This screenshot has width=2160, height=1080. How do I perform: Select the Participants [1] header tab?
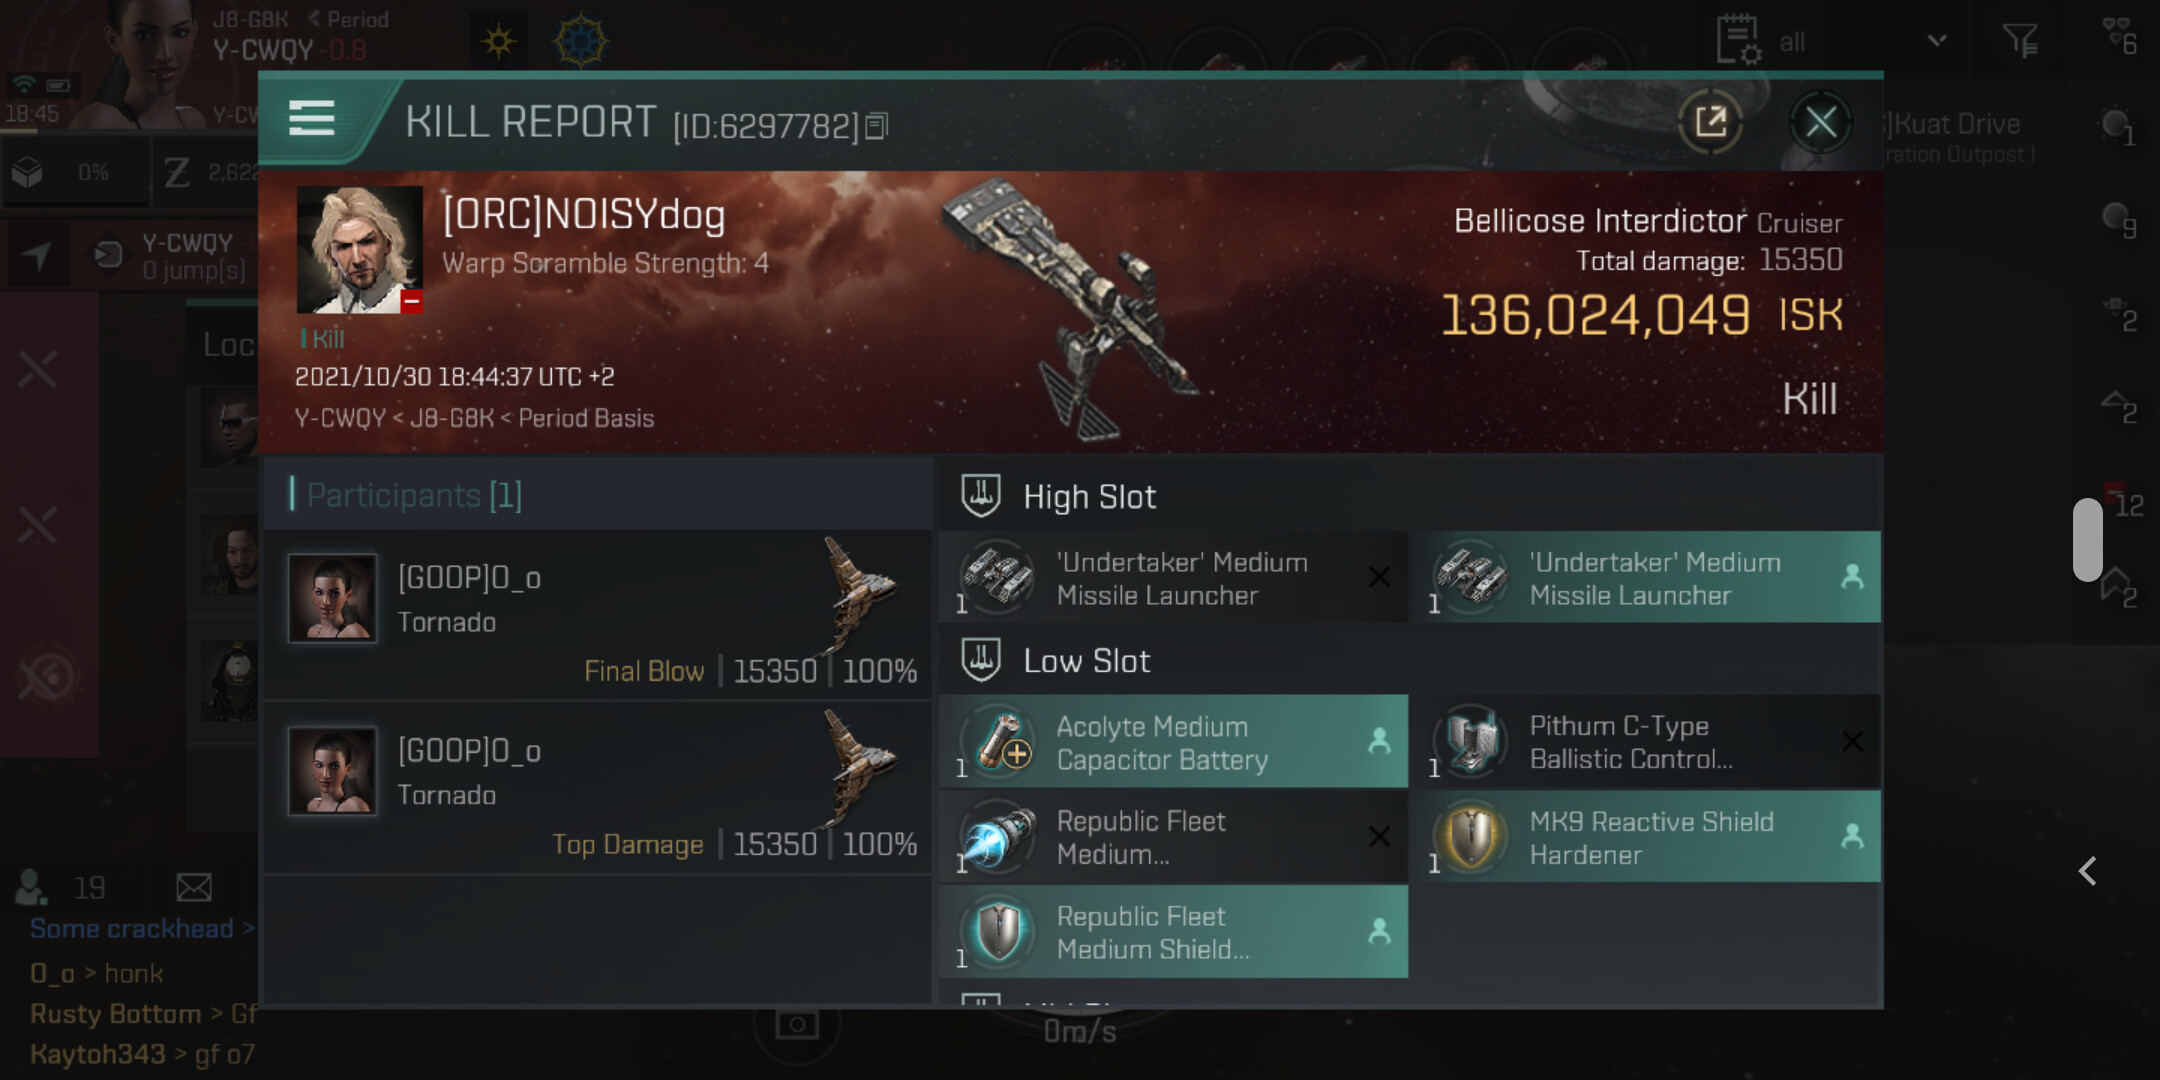[414, 495]
